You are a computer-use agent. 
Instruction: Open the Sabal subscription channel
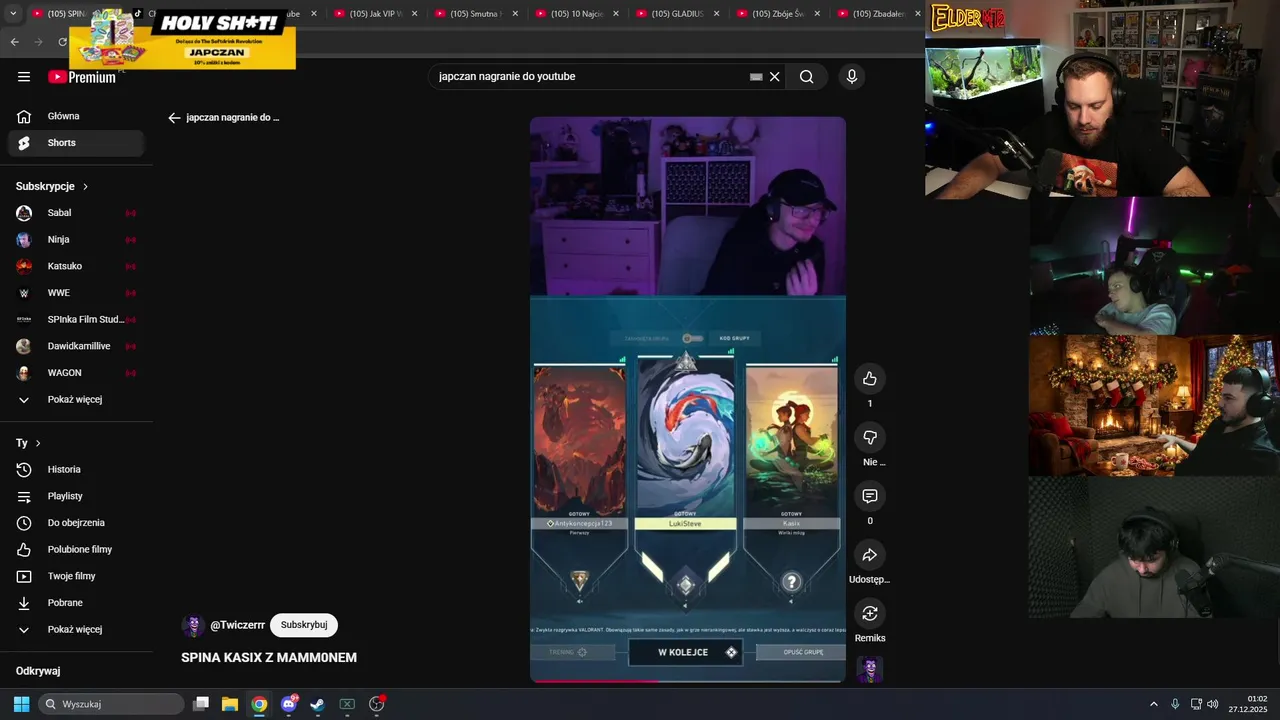click(76, 213)
